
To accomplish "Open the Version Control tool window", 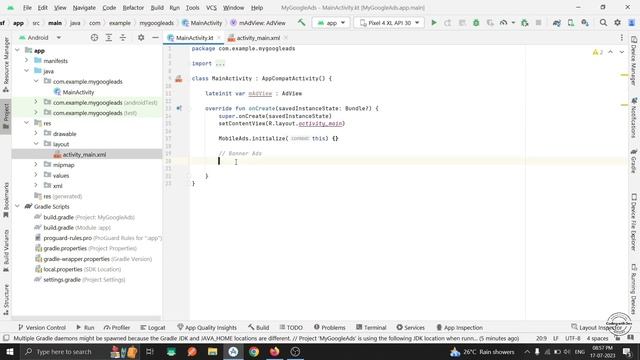I will click(42, 327).
